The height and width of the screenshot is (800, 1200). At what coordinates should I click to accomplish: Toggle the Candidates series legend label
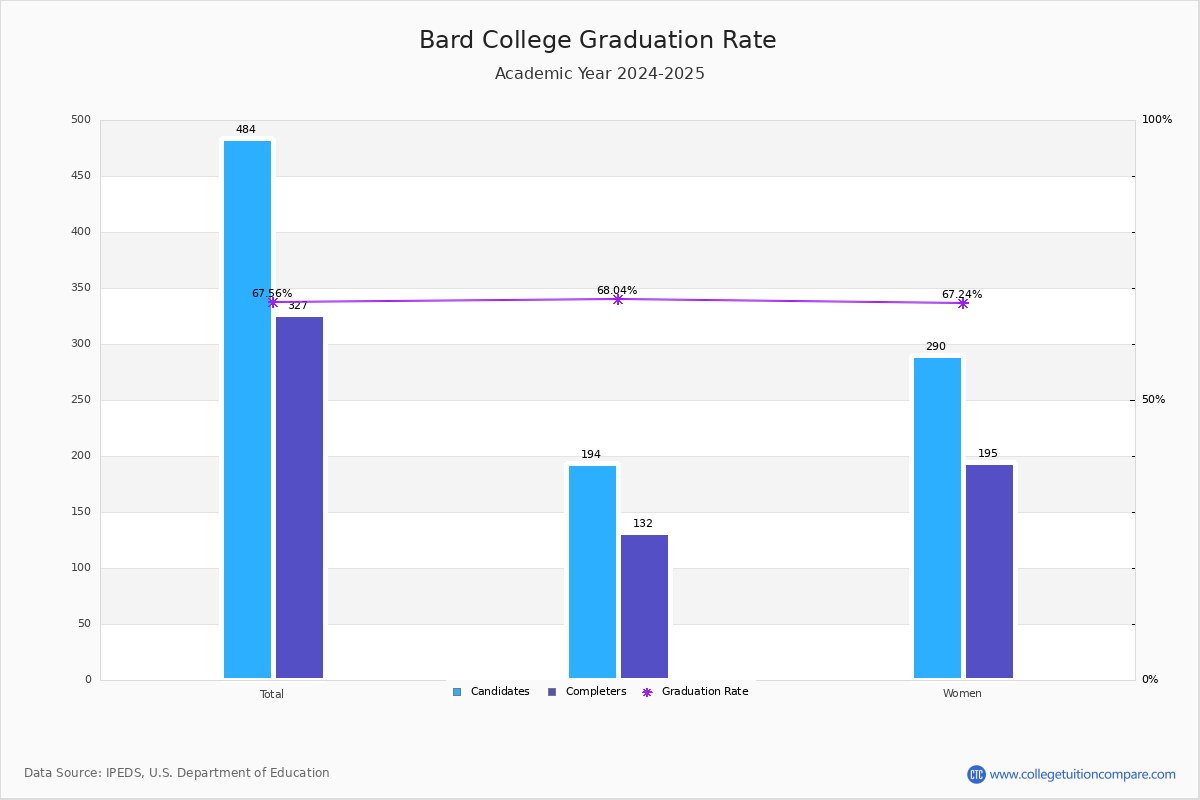point(500,692)
